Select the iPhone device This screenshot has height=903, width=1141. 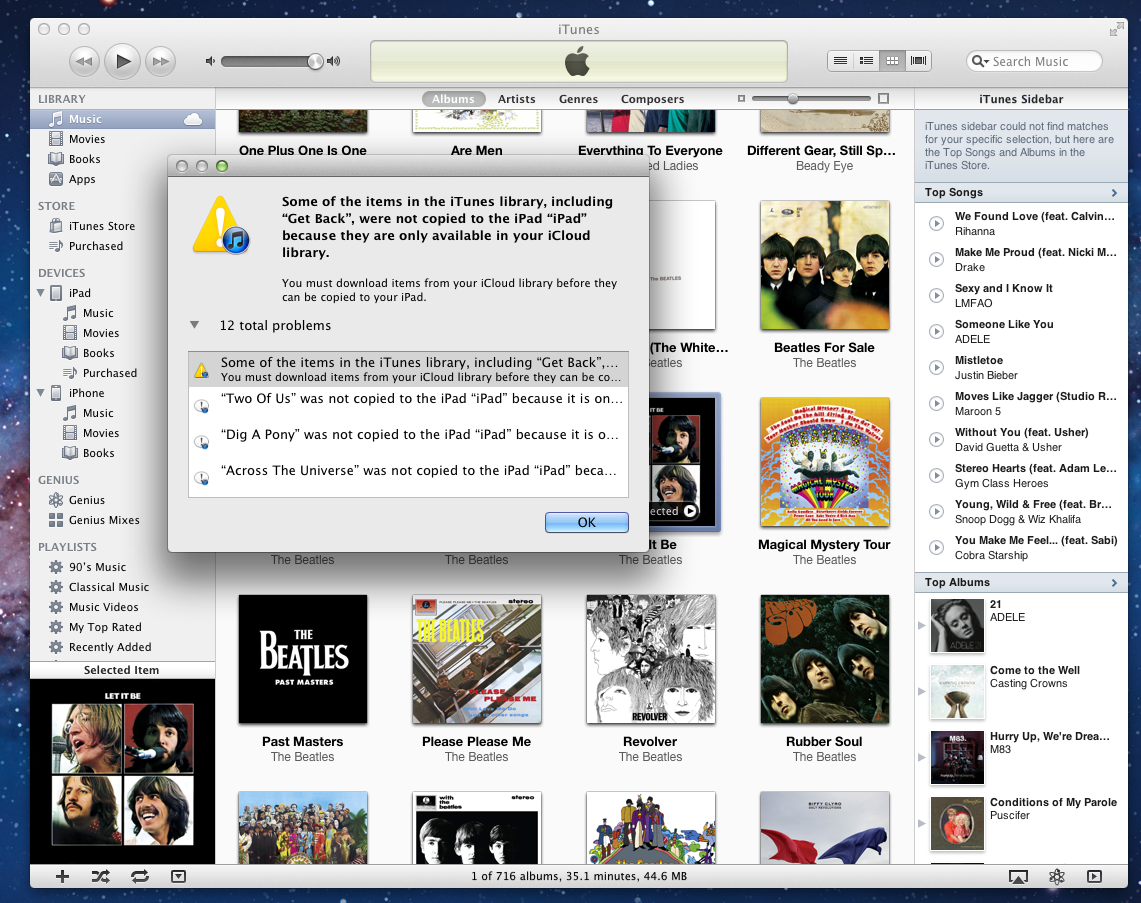click(x=86, y=393)
